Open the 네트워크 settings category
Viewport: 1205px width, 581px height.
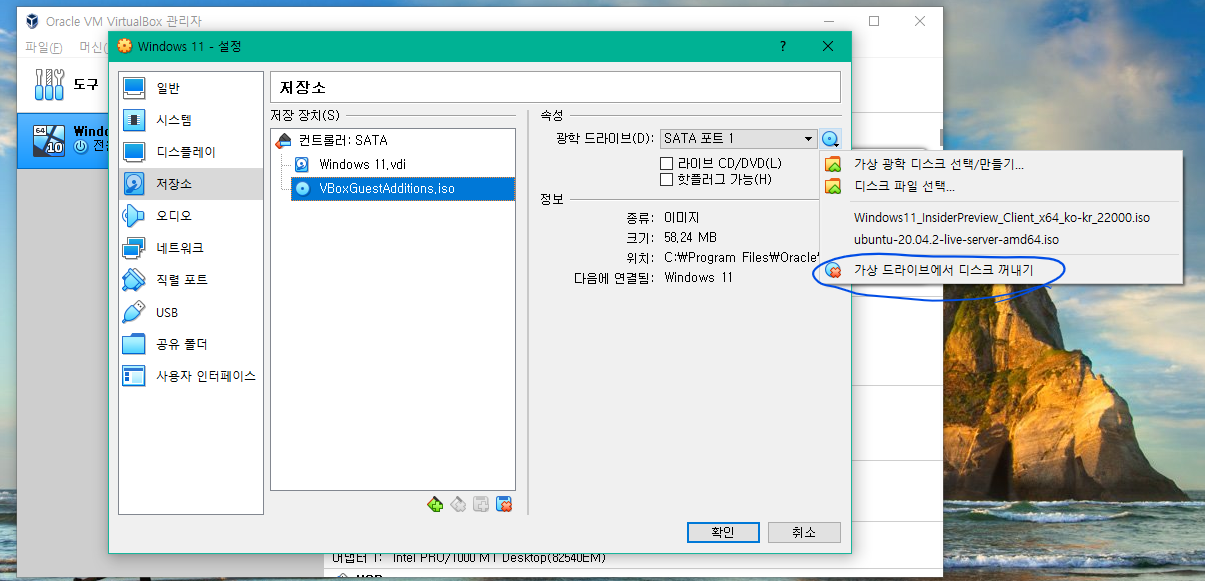click(x=190, y=248)
